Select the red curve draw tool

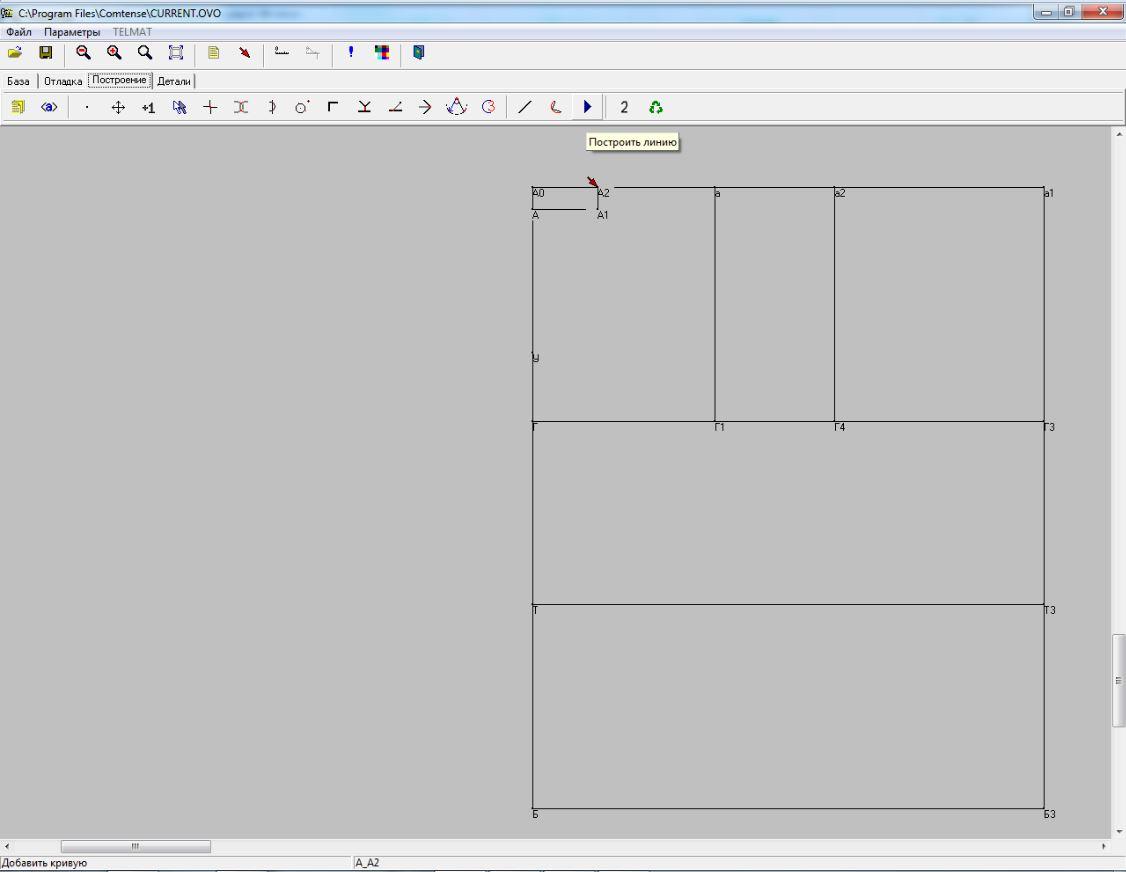(556, 107)
